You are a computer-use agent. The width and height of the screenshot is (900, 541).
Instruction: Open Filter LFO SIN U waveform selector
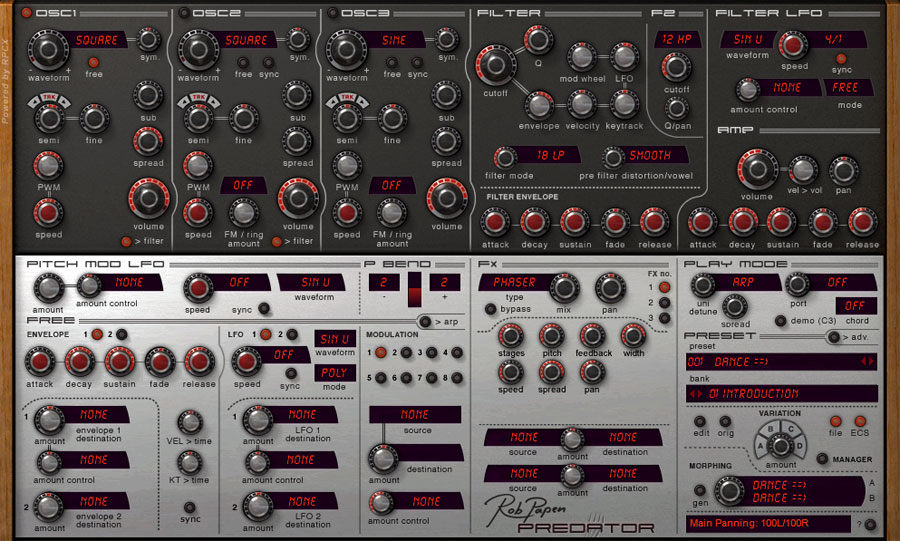tap(748, 39)
